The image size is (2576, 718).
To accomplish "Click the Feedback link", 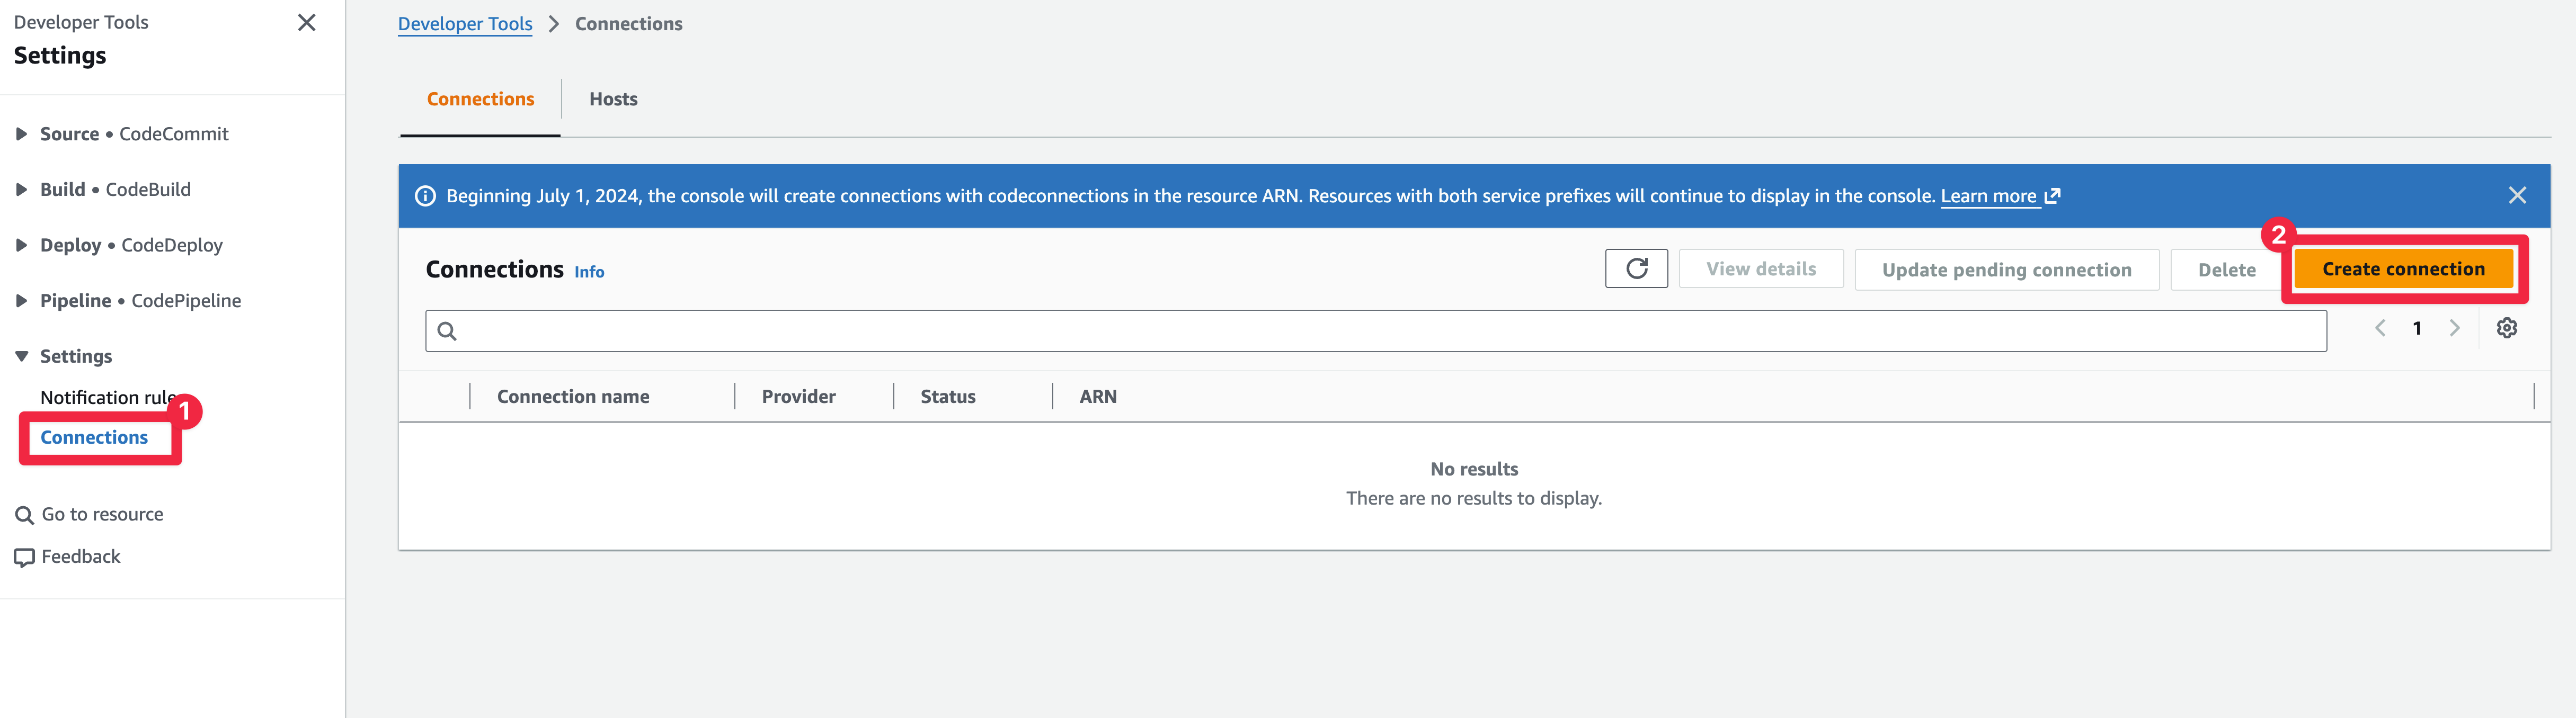I will [x=80, y=556].
